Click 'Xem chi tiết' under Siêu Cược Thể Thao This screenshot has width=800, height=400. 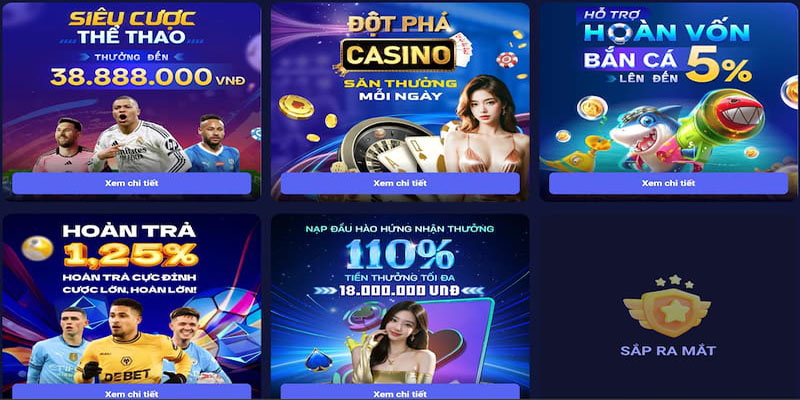132,183
